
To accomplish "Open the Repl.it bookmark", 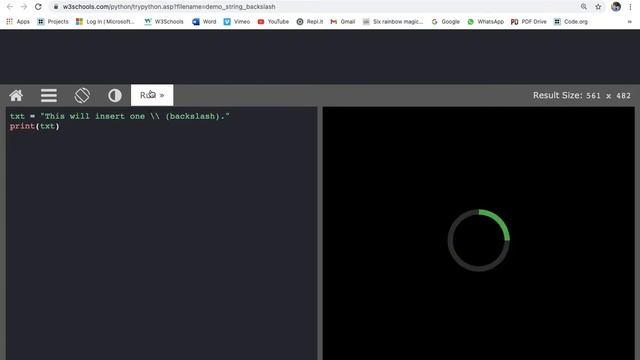I will [310, 22].
